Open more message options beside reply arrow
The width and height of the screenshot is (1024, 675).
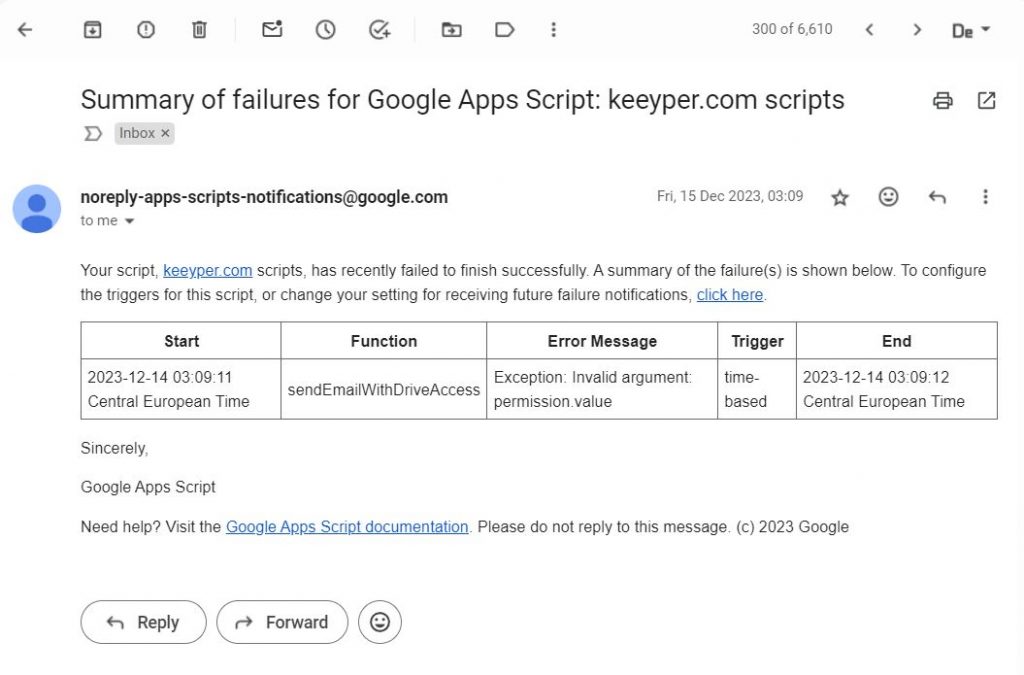[x=985, y=197]
